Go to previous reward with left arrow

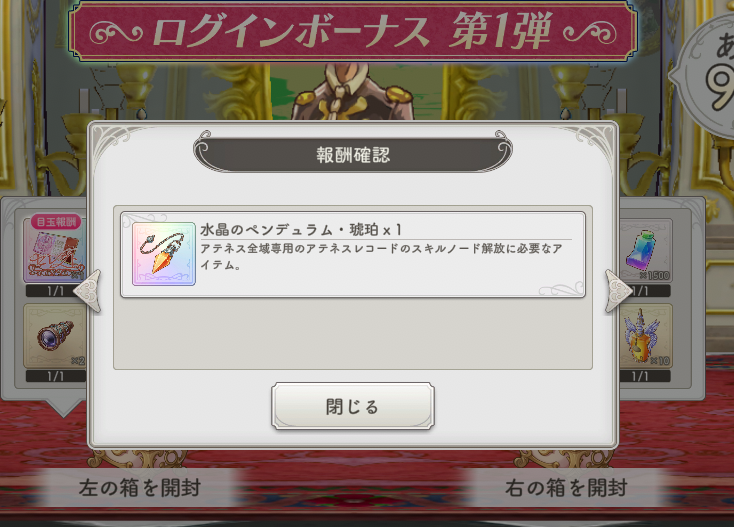pos(88,291)
